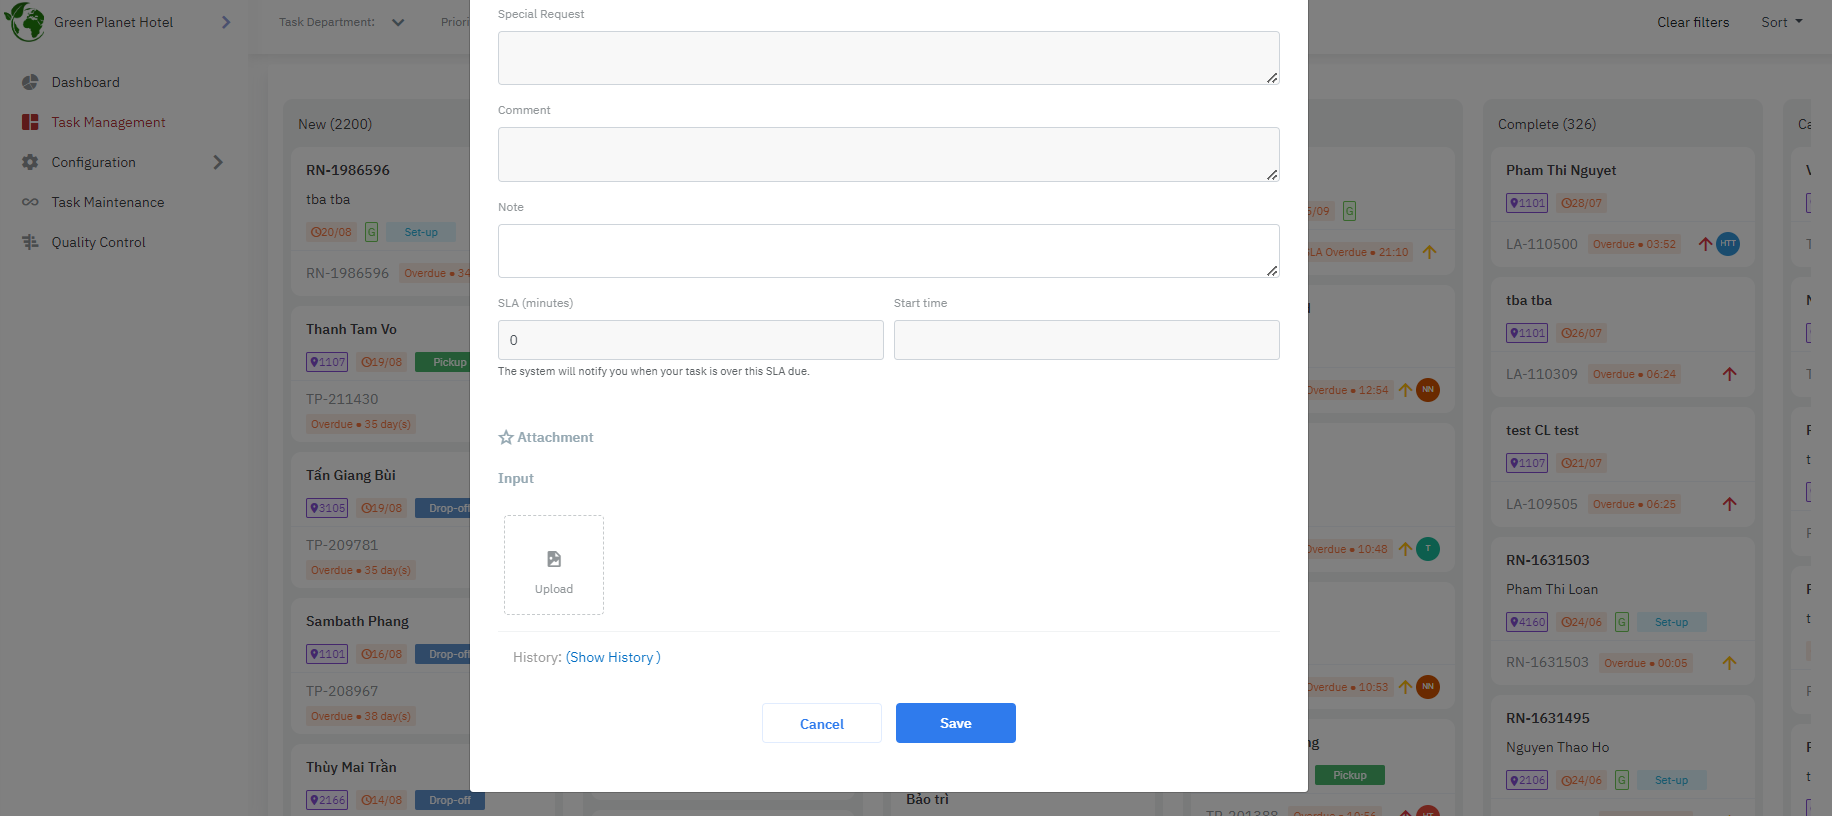Click the Attachment star icon

pos(506,438)
